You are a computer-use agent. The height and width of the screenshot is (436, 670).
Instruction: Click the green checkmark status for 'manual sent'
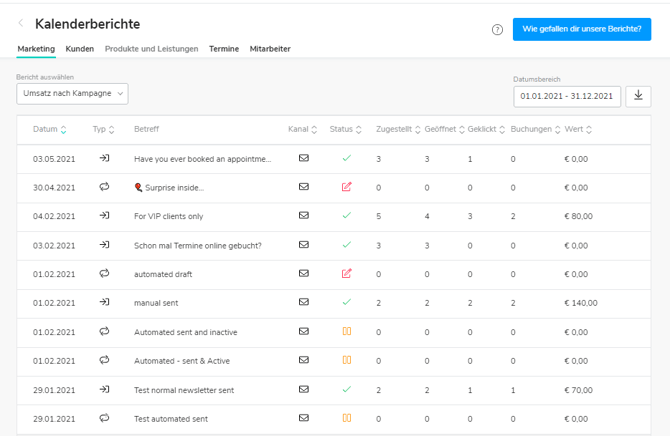346,302
